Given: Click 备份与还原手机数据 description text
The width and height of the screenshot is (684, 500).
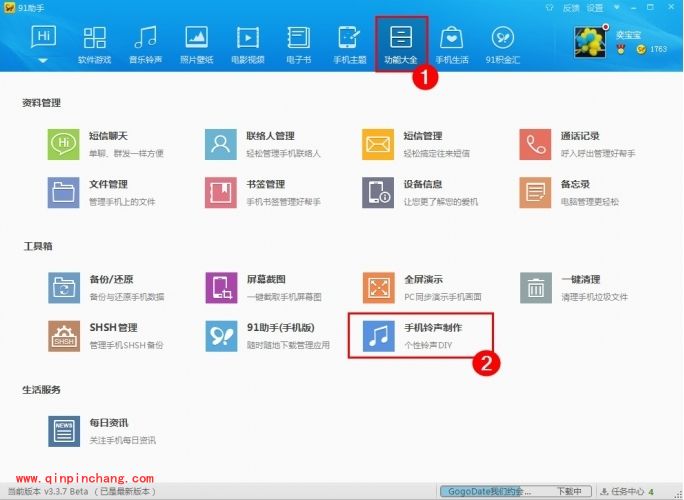Looking at the screenshot, I should click(127, 297).
